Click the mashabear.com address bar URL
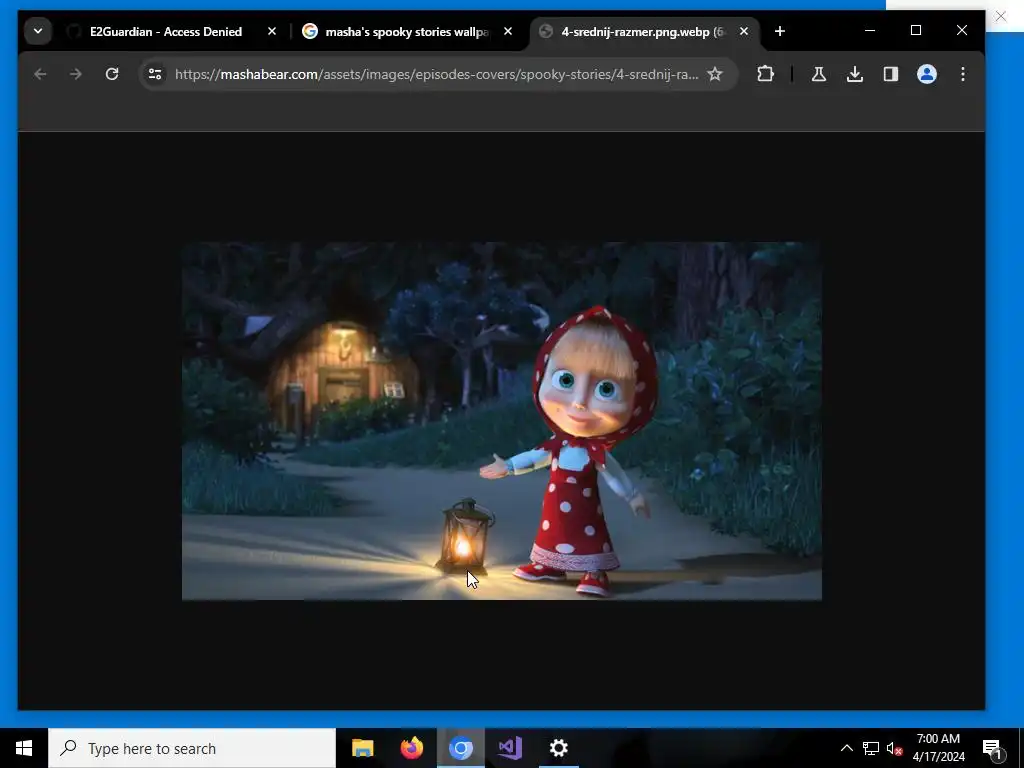The width and height of the screenshot is (1024, 768). (436, 74)
